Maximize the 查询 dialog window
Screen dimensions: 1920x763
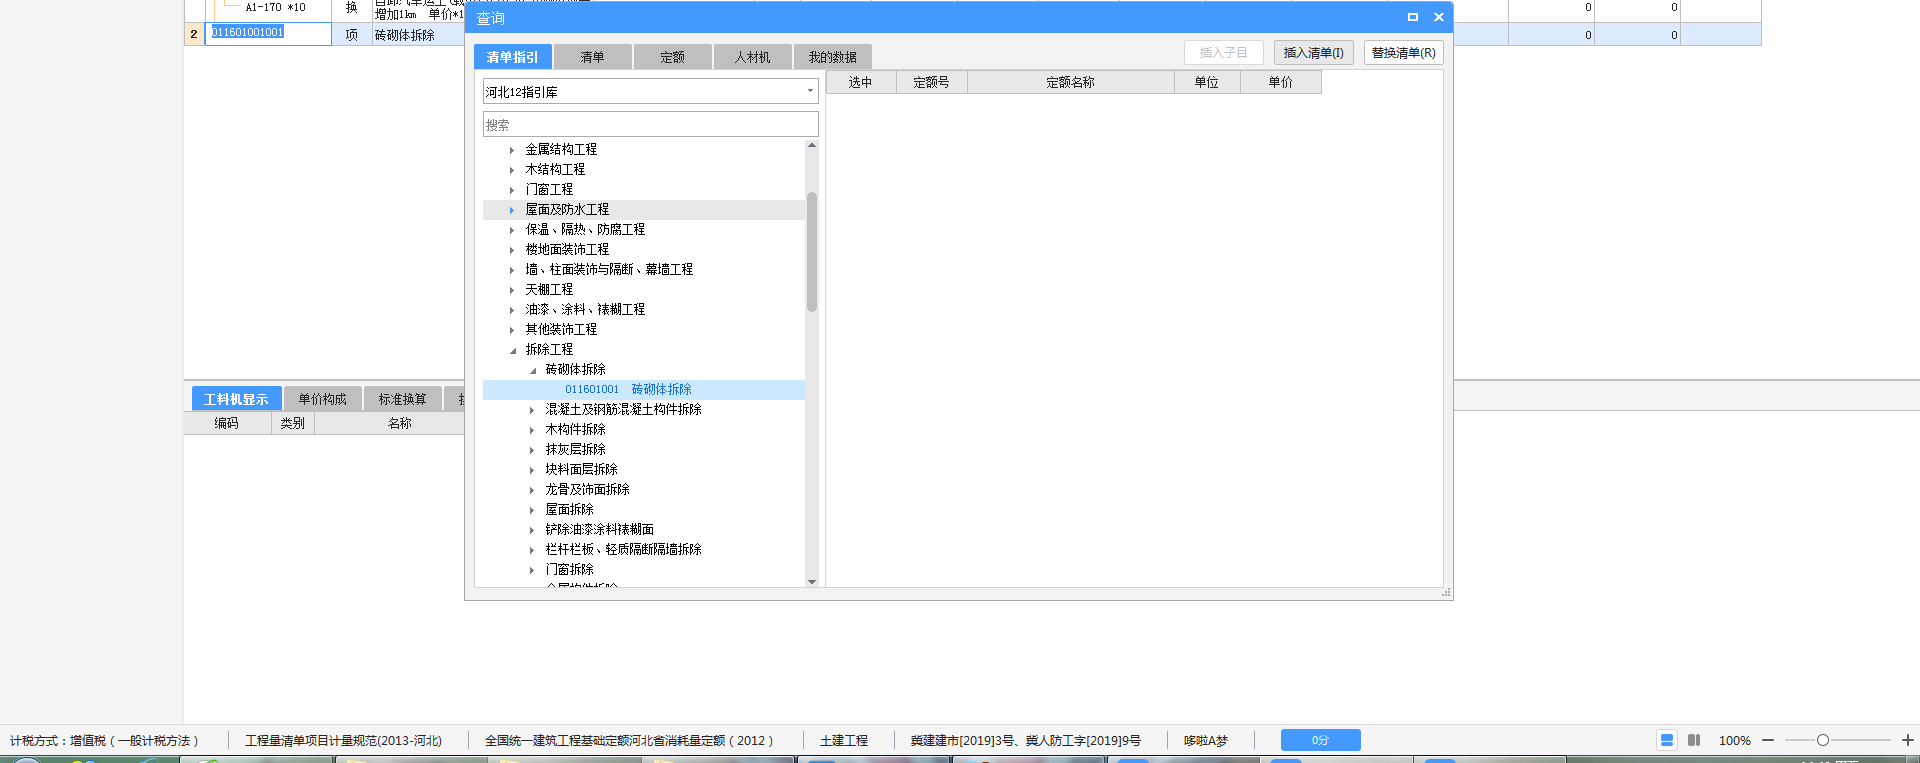pyautogui.click(x=1413, y=17)
